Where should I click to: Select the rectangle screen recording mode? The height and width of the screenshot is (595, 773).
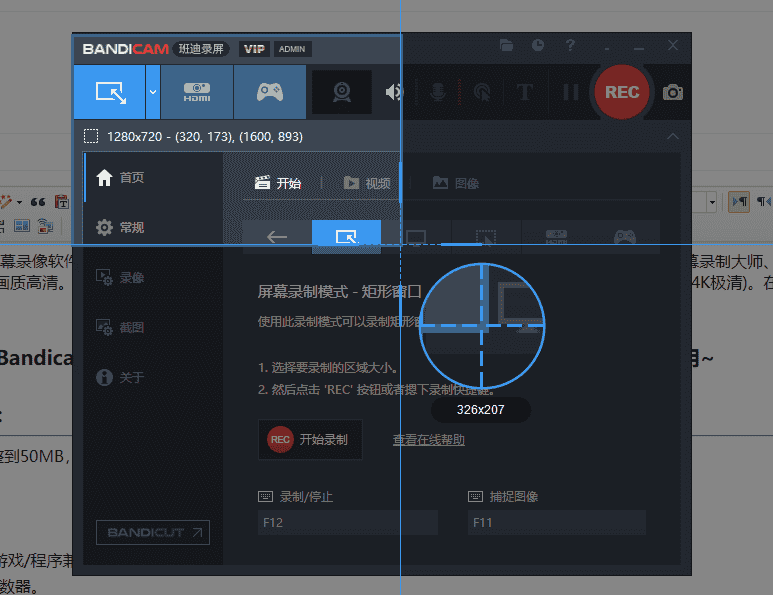click(x=109, y=92)
